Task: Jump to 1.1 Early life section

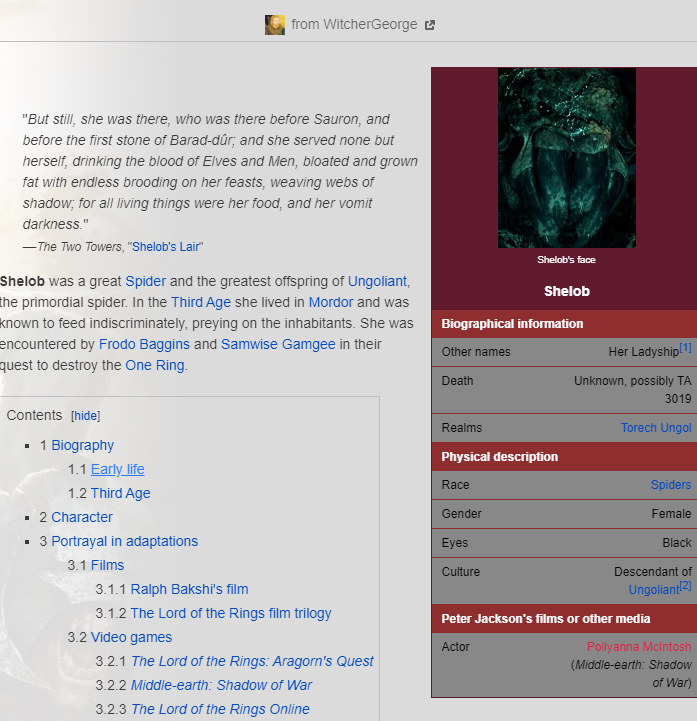Action: 118,469
